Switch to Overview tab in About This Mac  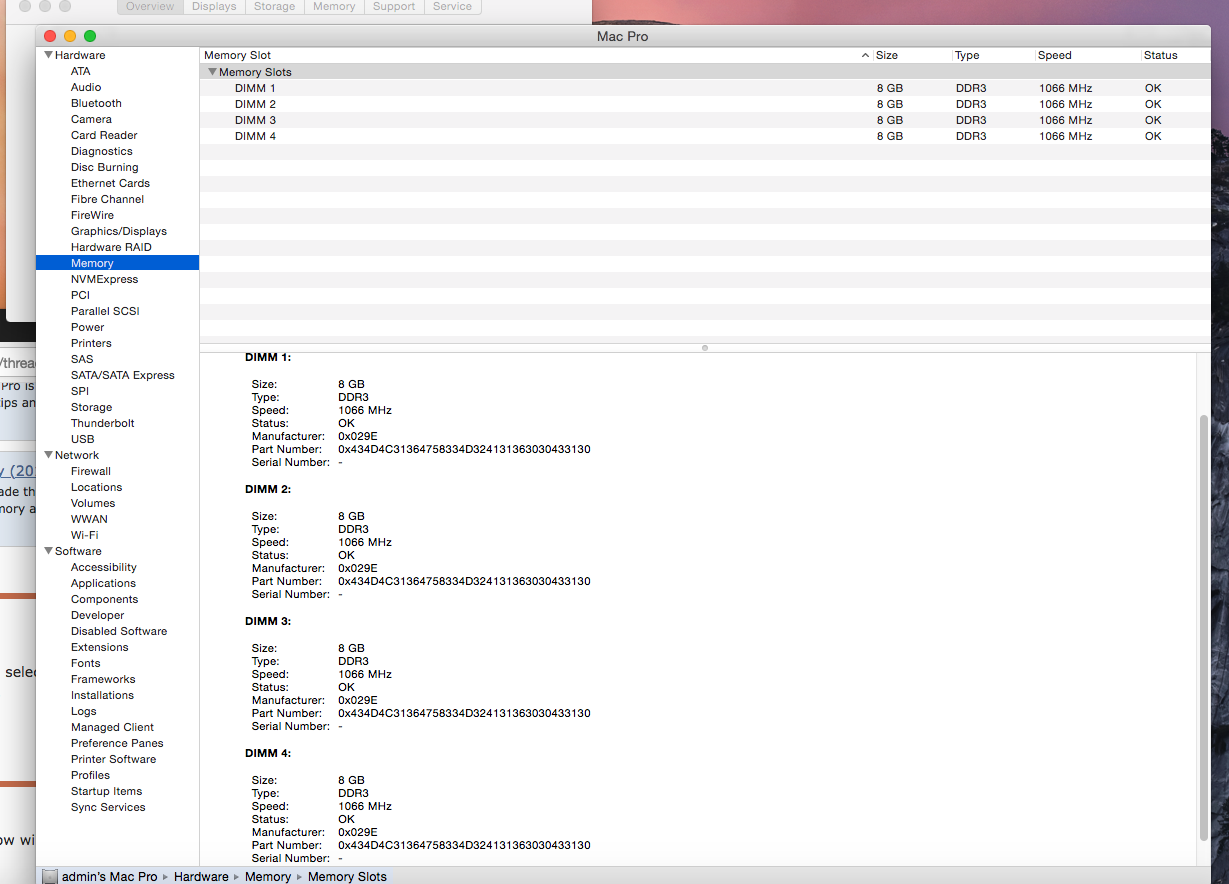[x=151, y=6]
